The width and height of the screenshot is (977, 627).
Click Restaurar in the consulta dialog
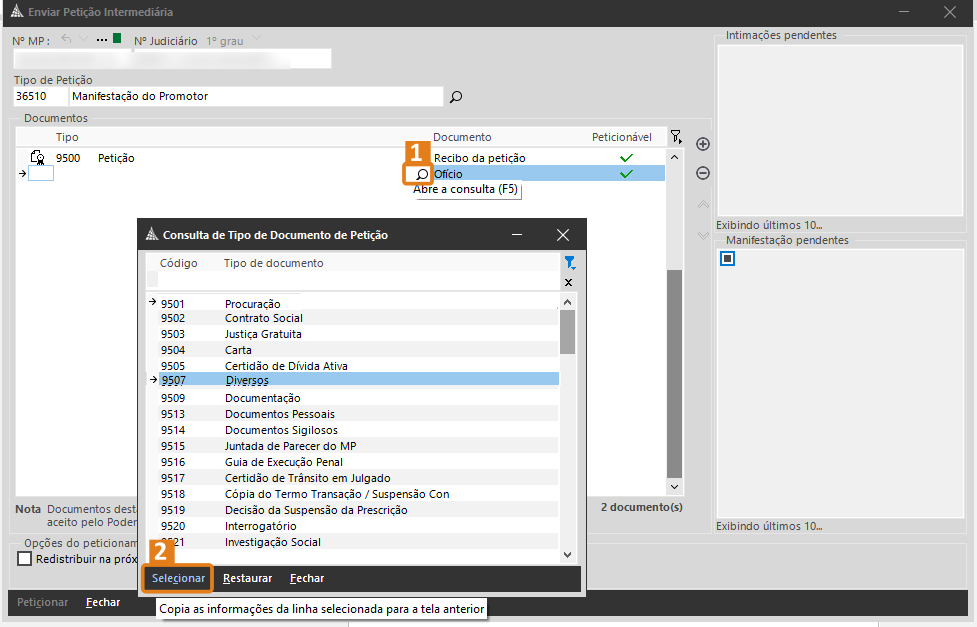click(247, 578)
